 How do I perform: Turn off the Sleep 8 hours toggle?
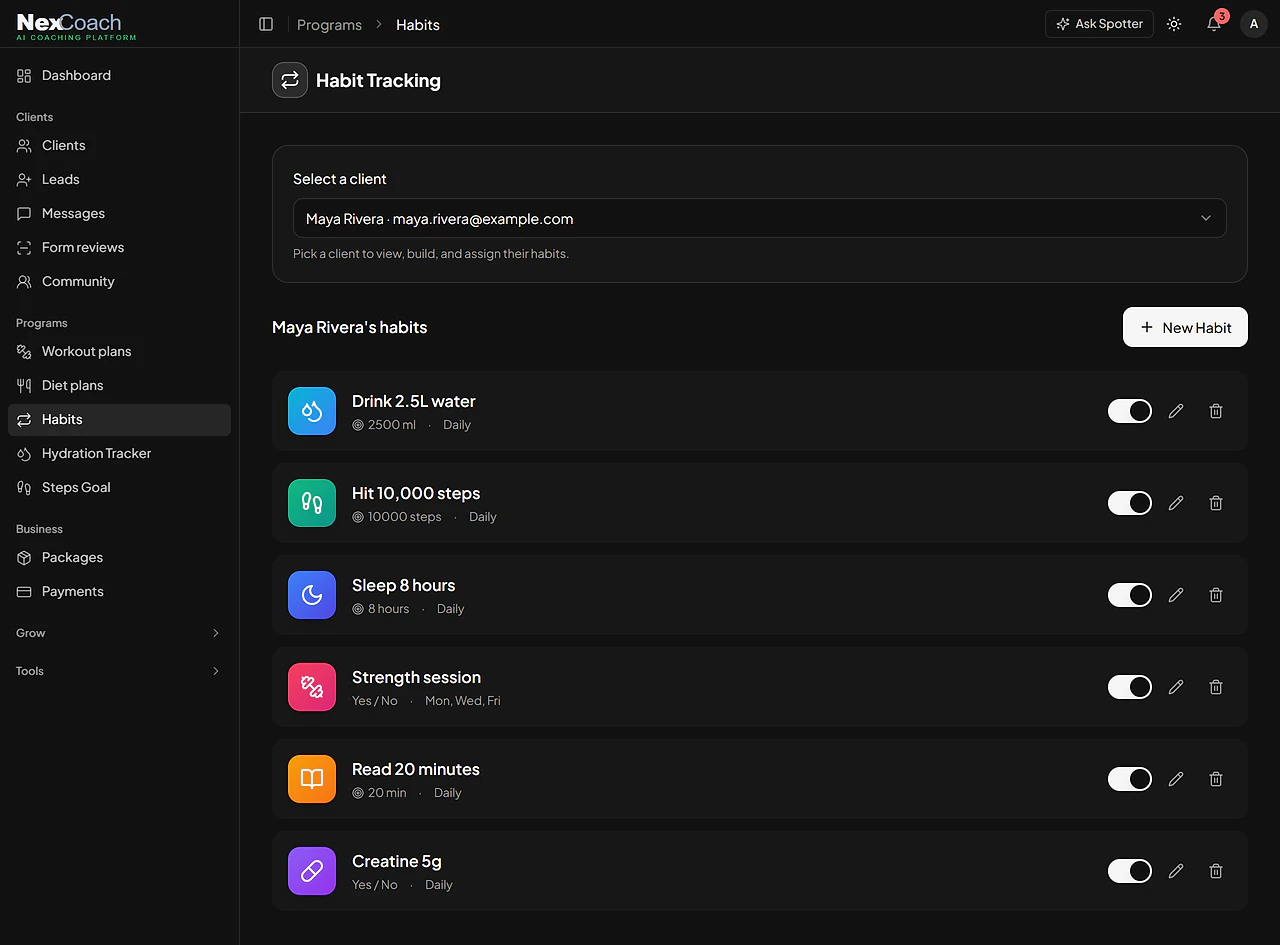1130,595
